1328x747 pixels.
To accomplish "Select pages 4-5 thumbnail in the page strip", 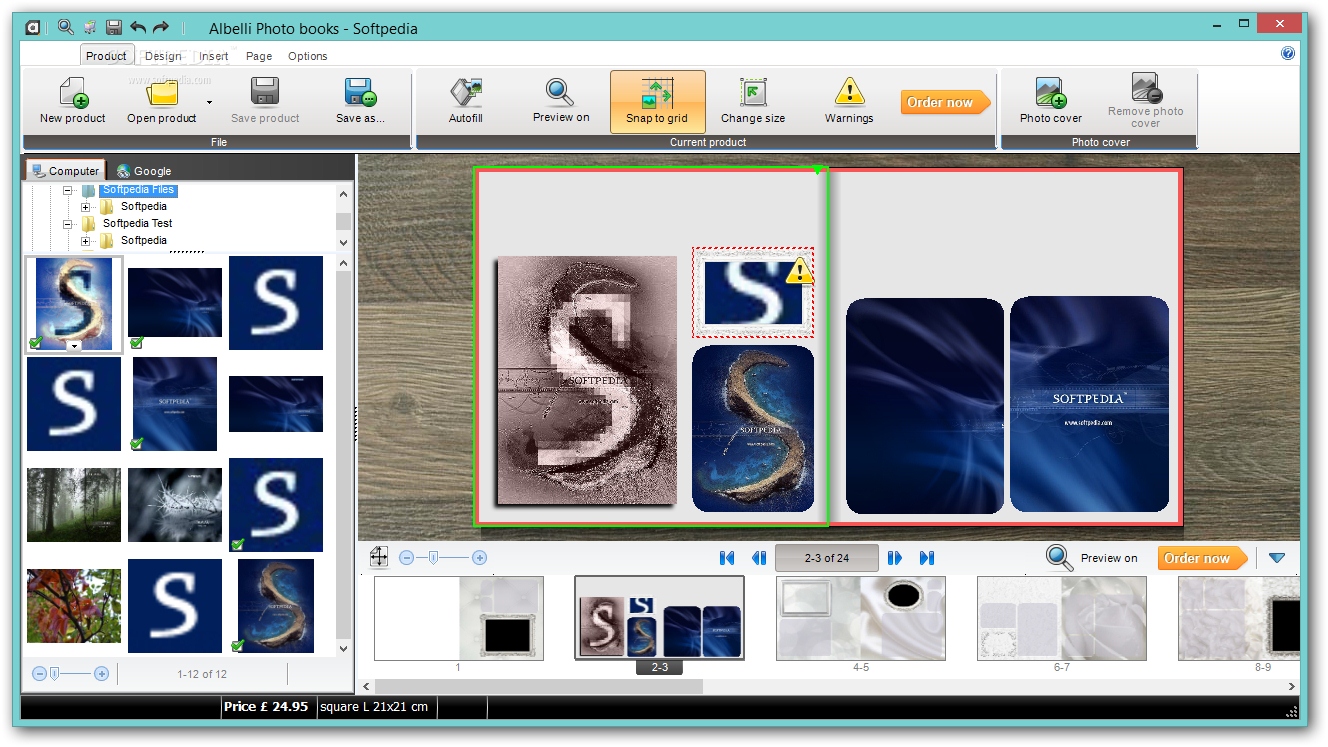I will pos(861,619).
